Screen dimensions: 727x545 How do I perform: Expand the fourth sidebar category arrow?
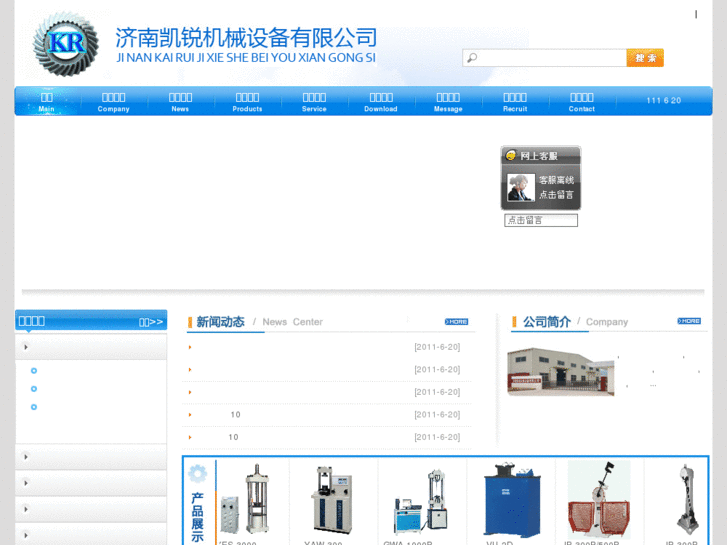click(26, 509)
